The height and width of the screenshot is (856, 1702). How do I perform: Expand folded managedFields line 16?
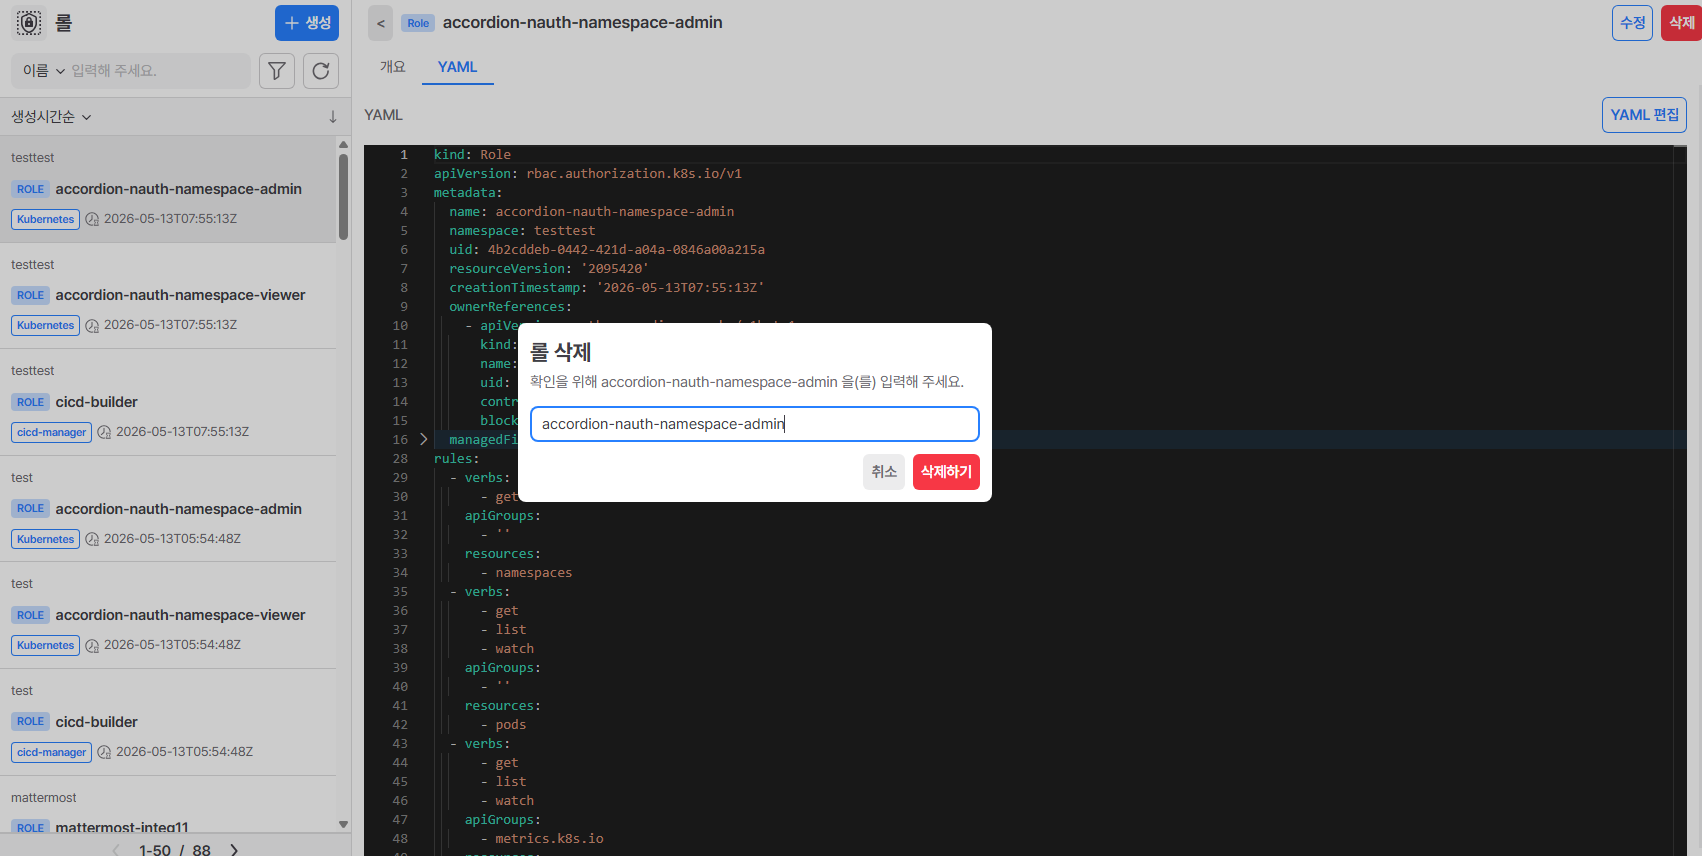click(424, 440)
